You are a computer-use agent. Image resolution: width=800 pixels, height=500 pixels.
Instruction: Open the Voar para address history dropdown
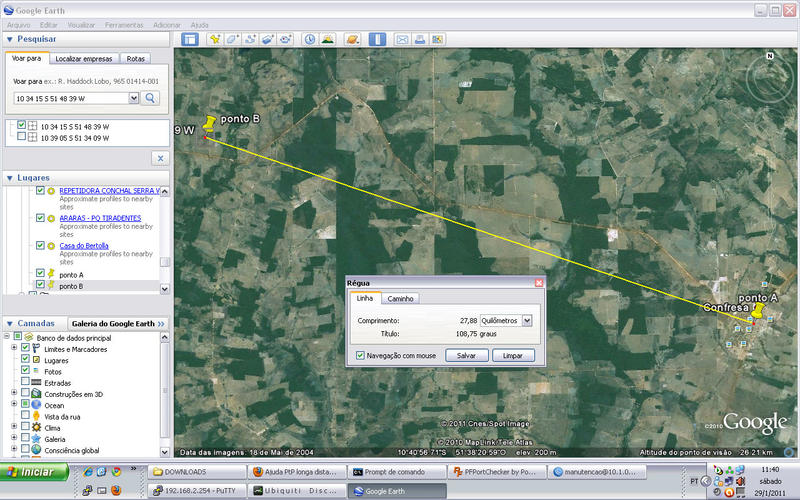coord(134,98)
